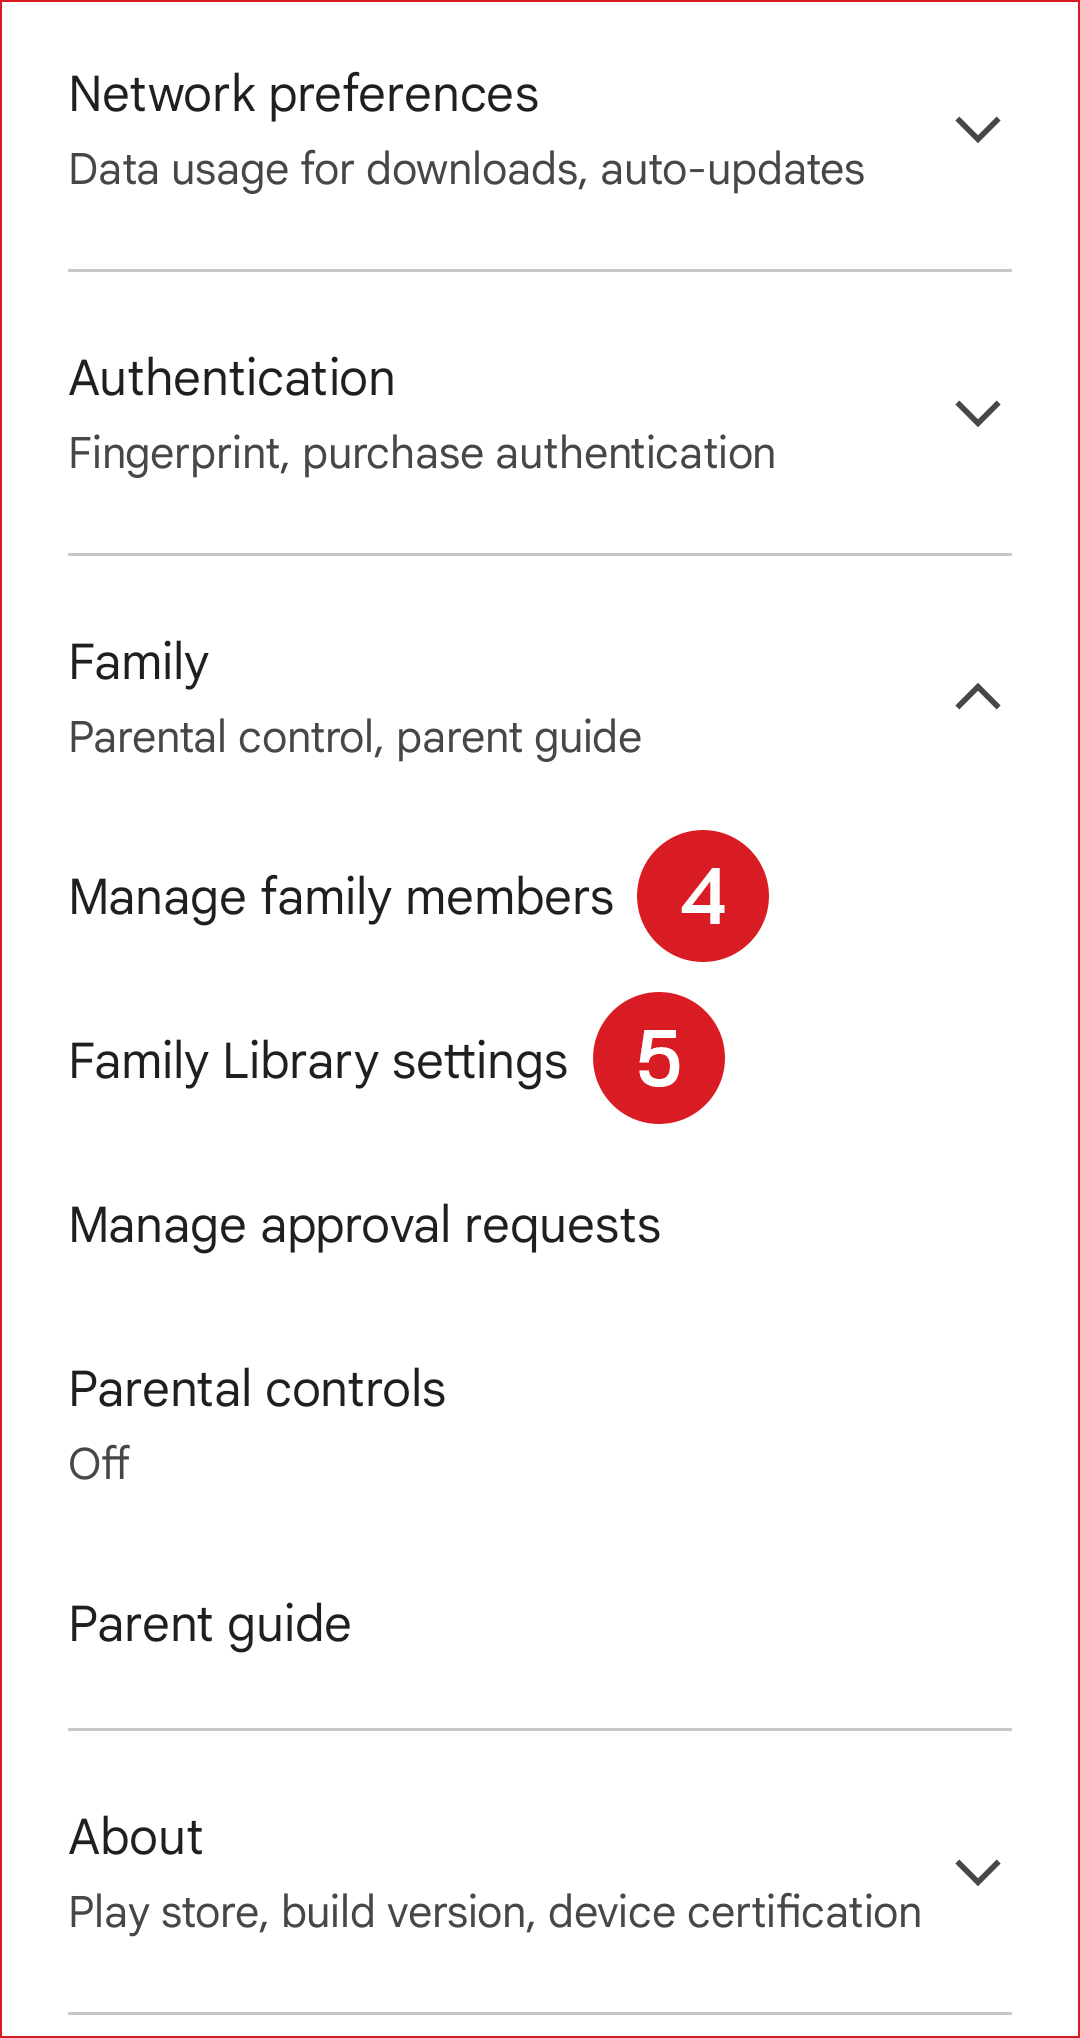Open Manage approval requests

point(365,1225)
